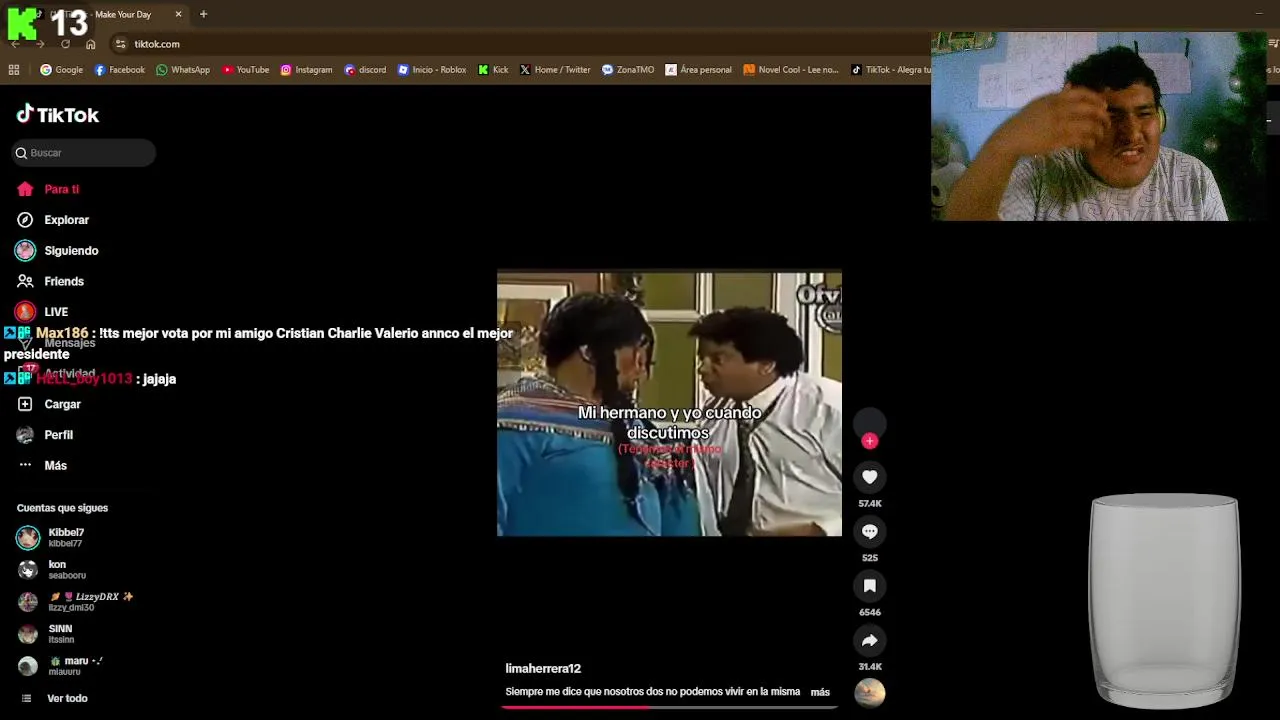Open the video comments icon
1280x720 pixels.
click(x=870, y=532)
